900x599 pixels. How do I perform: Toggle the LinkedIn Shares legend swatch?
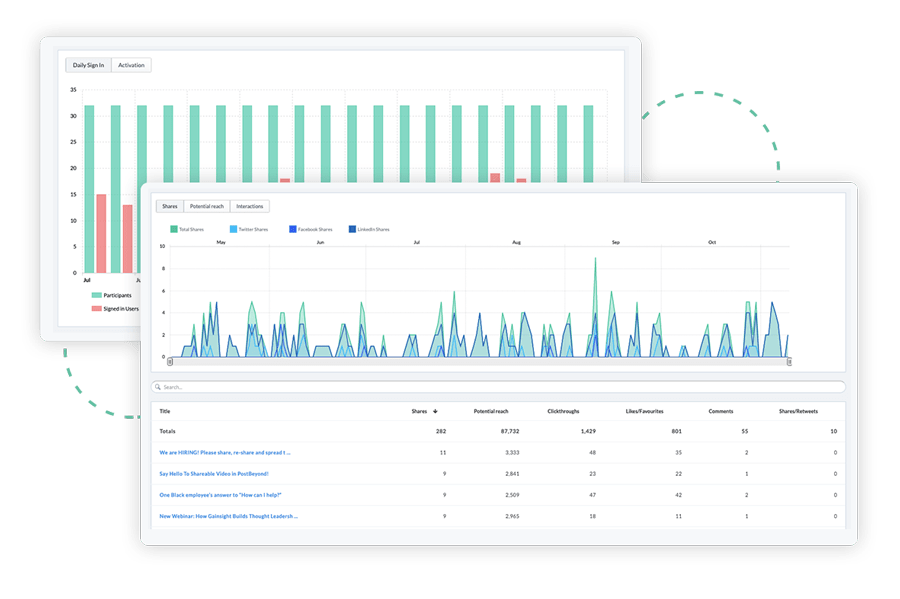click(352, 230)
